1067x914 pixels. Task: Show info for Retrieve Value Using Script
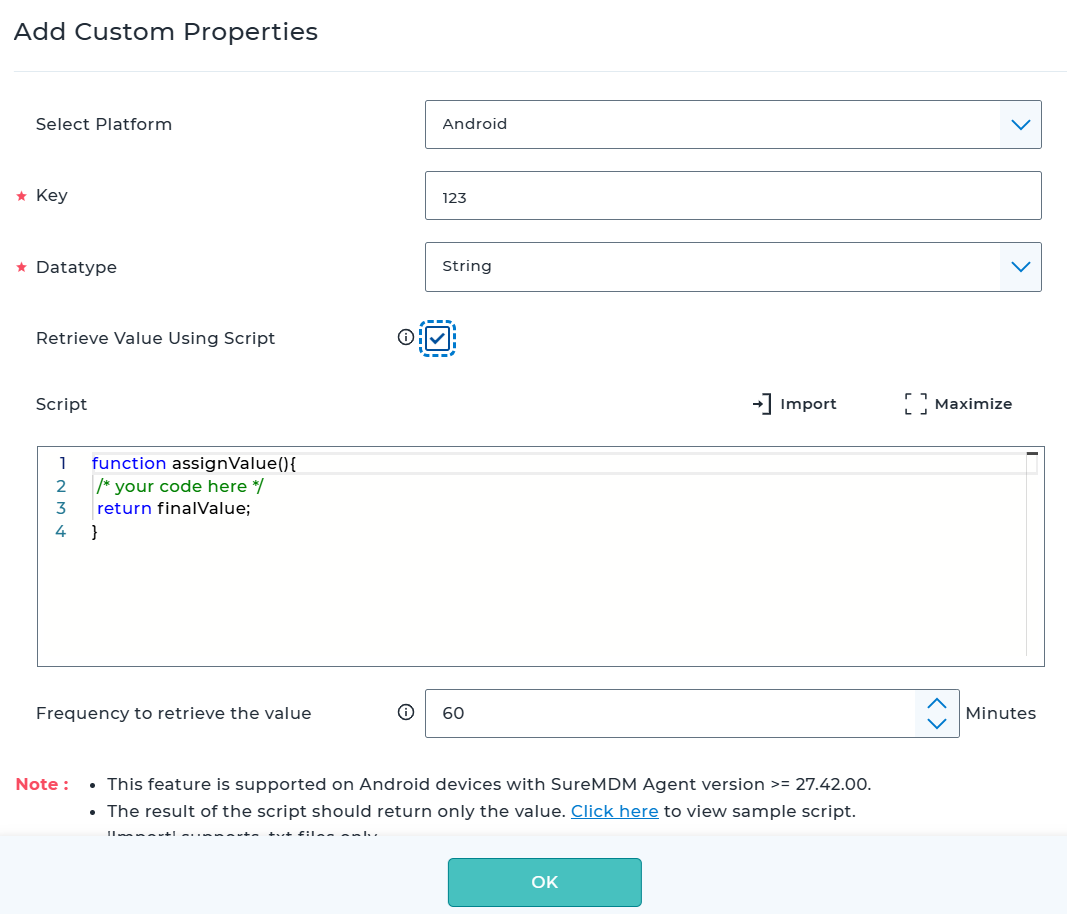405,338
